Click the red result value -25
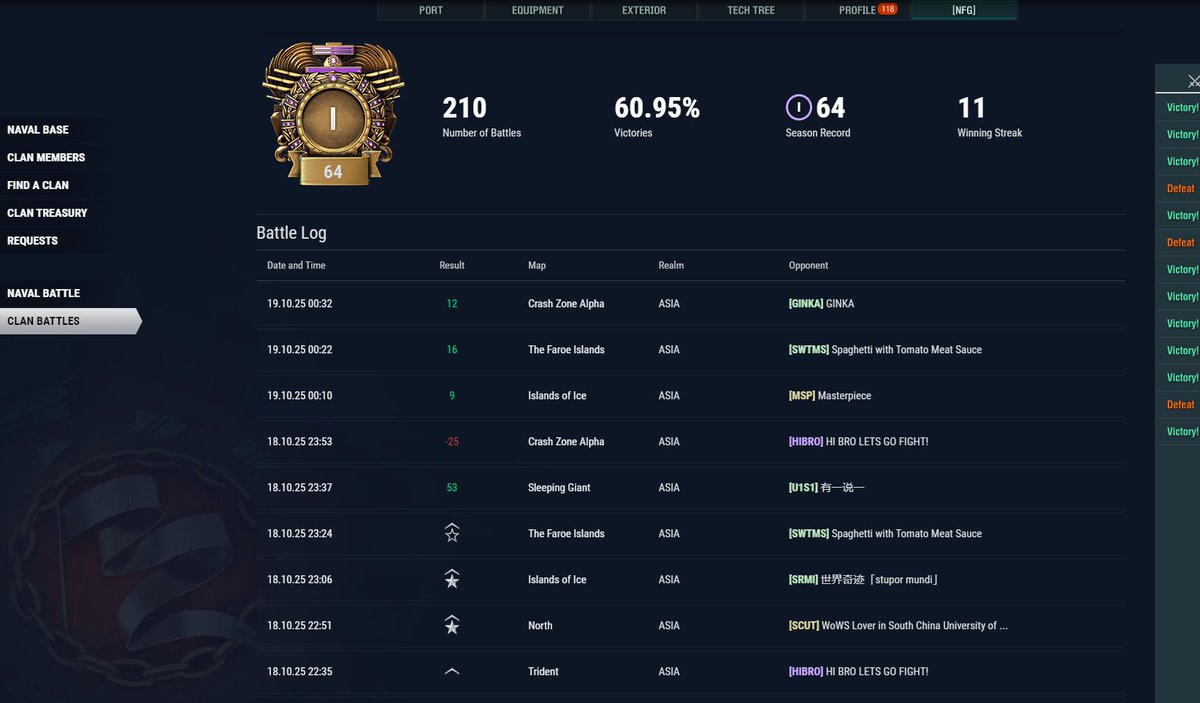The image size is (1200, 703). click(452, 442)
